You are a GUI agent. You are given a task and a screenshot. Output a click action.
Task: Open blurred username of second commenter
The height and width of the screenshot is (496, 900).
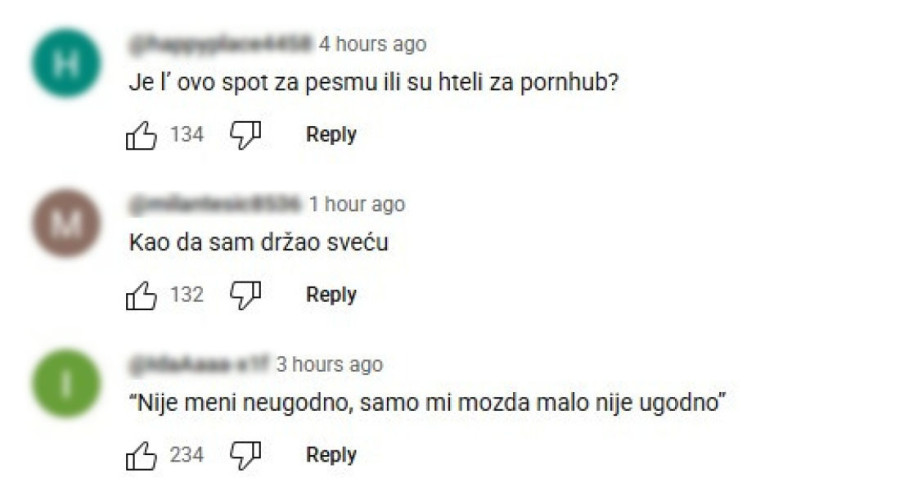(215, 204)
